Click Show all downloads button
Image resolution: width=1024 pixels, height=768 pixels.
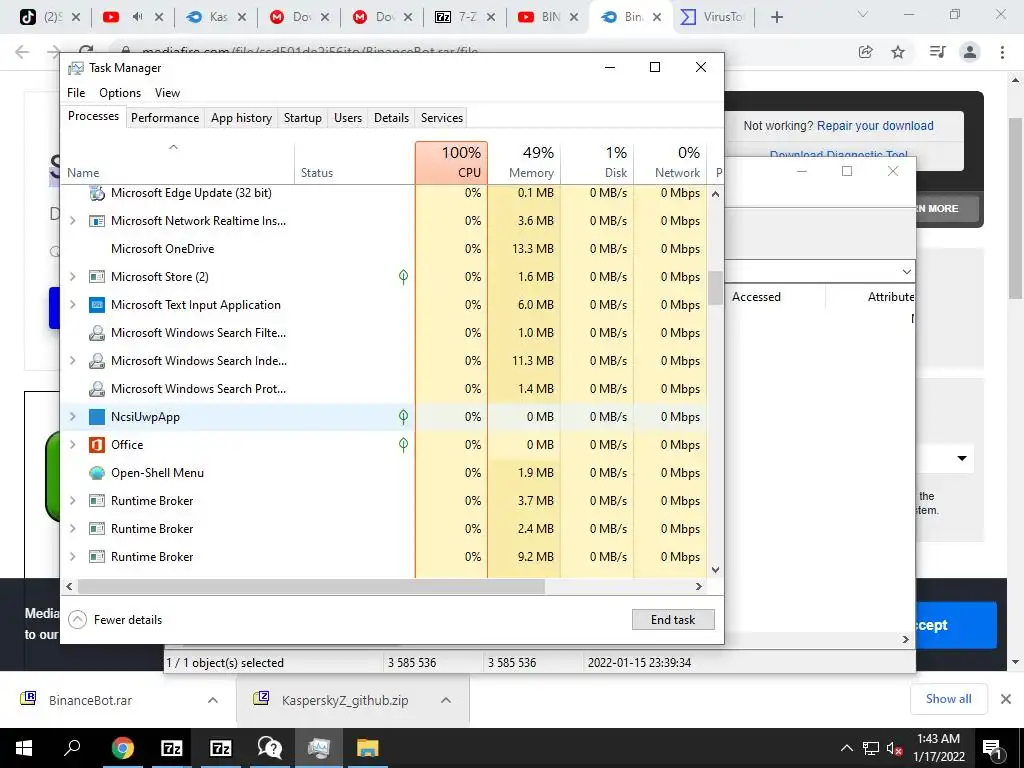tap(948, 699)
